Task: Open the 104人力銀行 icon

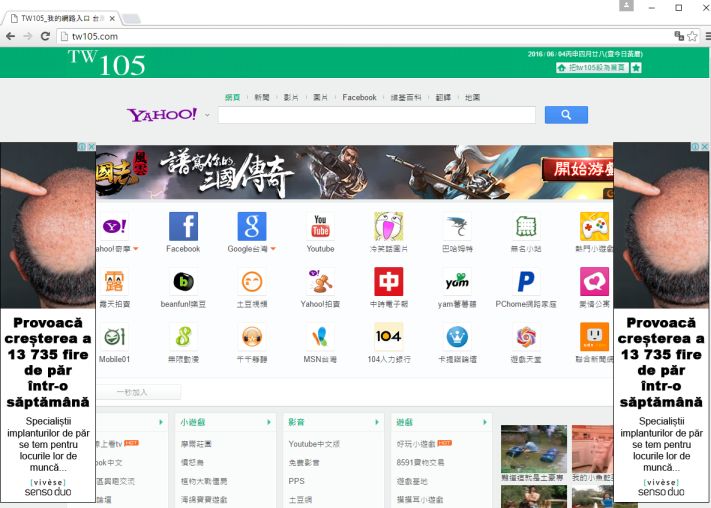Action: tap(389, 337)
